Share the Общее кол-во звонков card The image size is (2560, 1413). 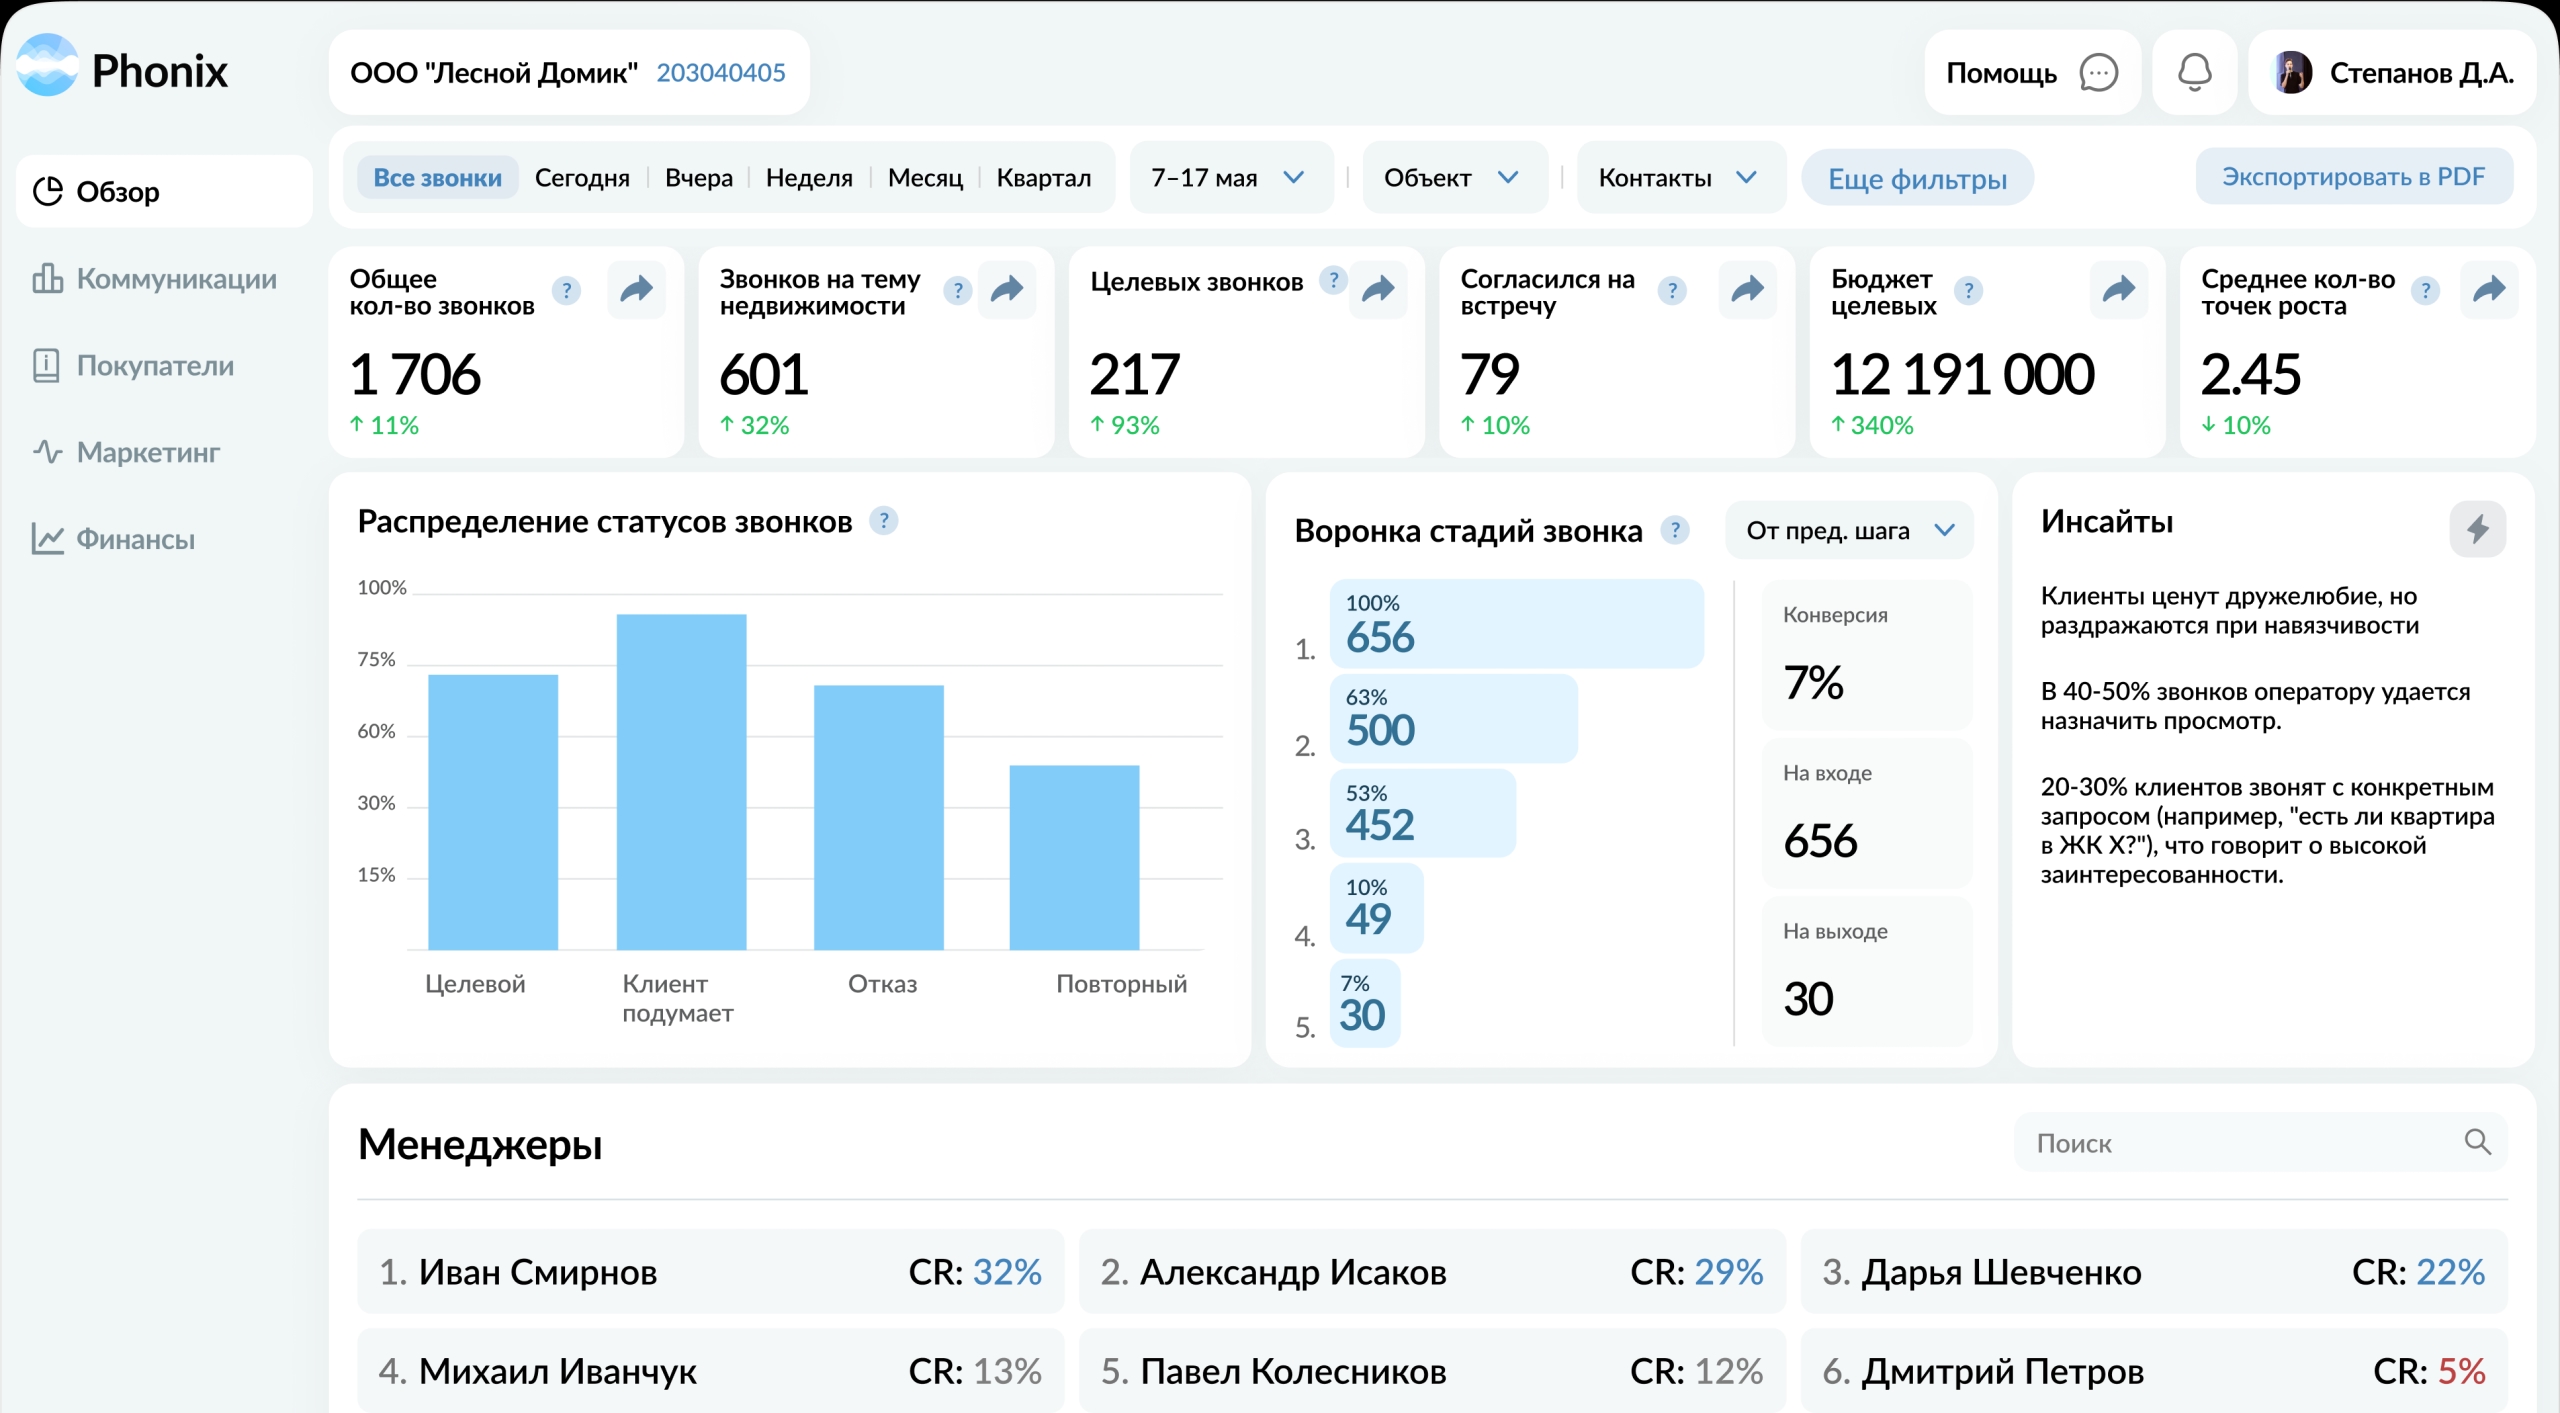[637, 290]
